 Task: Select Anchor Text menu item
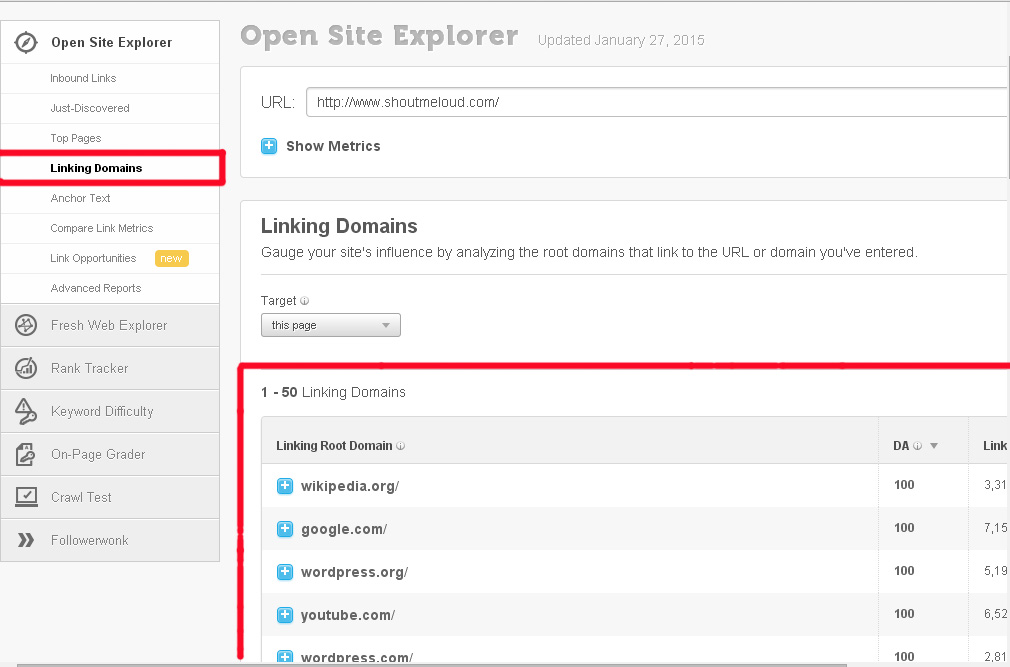coord(80,198)
